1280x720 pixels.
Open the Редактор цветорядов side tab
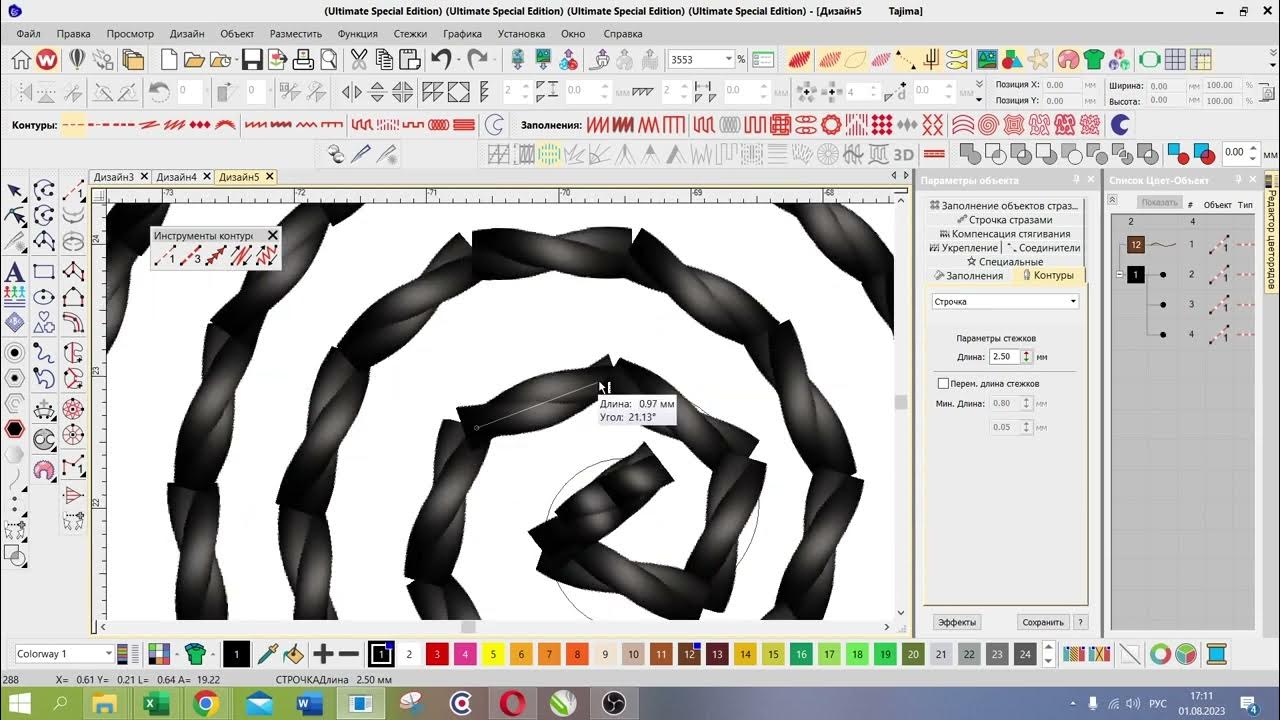(x=1271, y=231)
